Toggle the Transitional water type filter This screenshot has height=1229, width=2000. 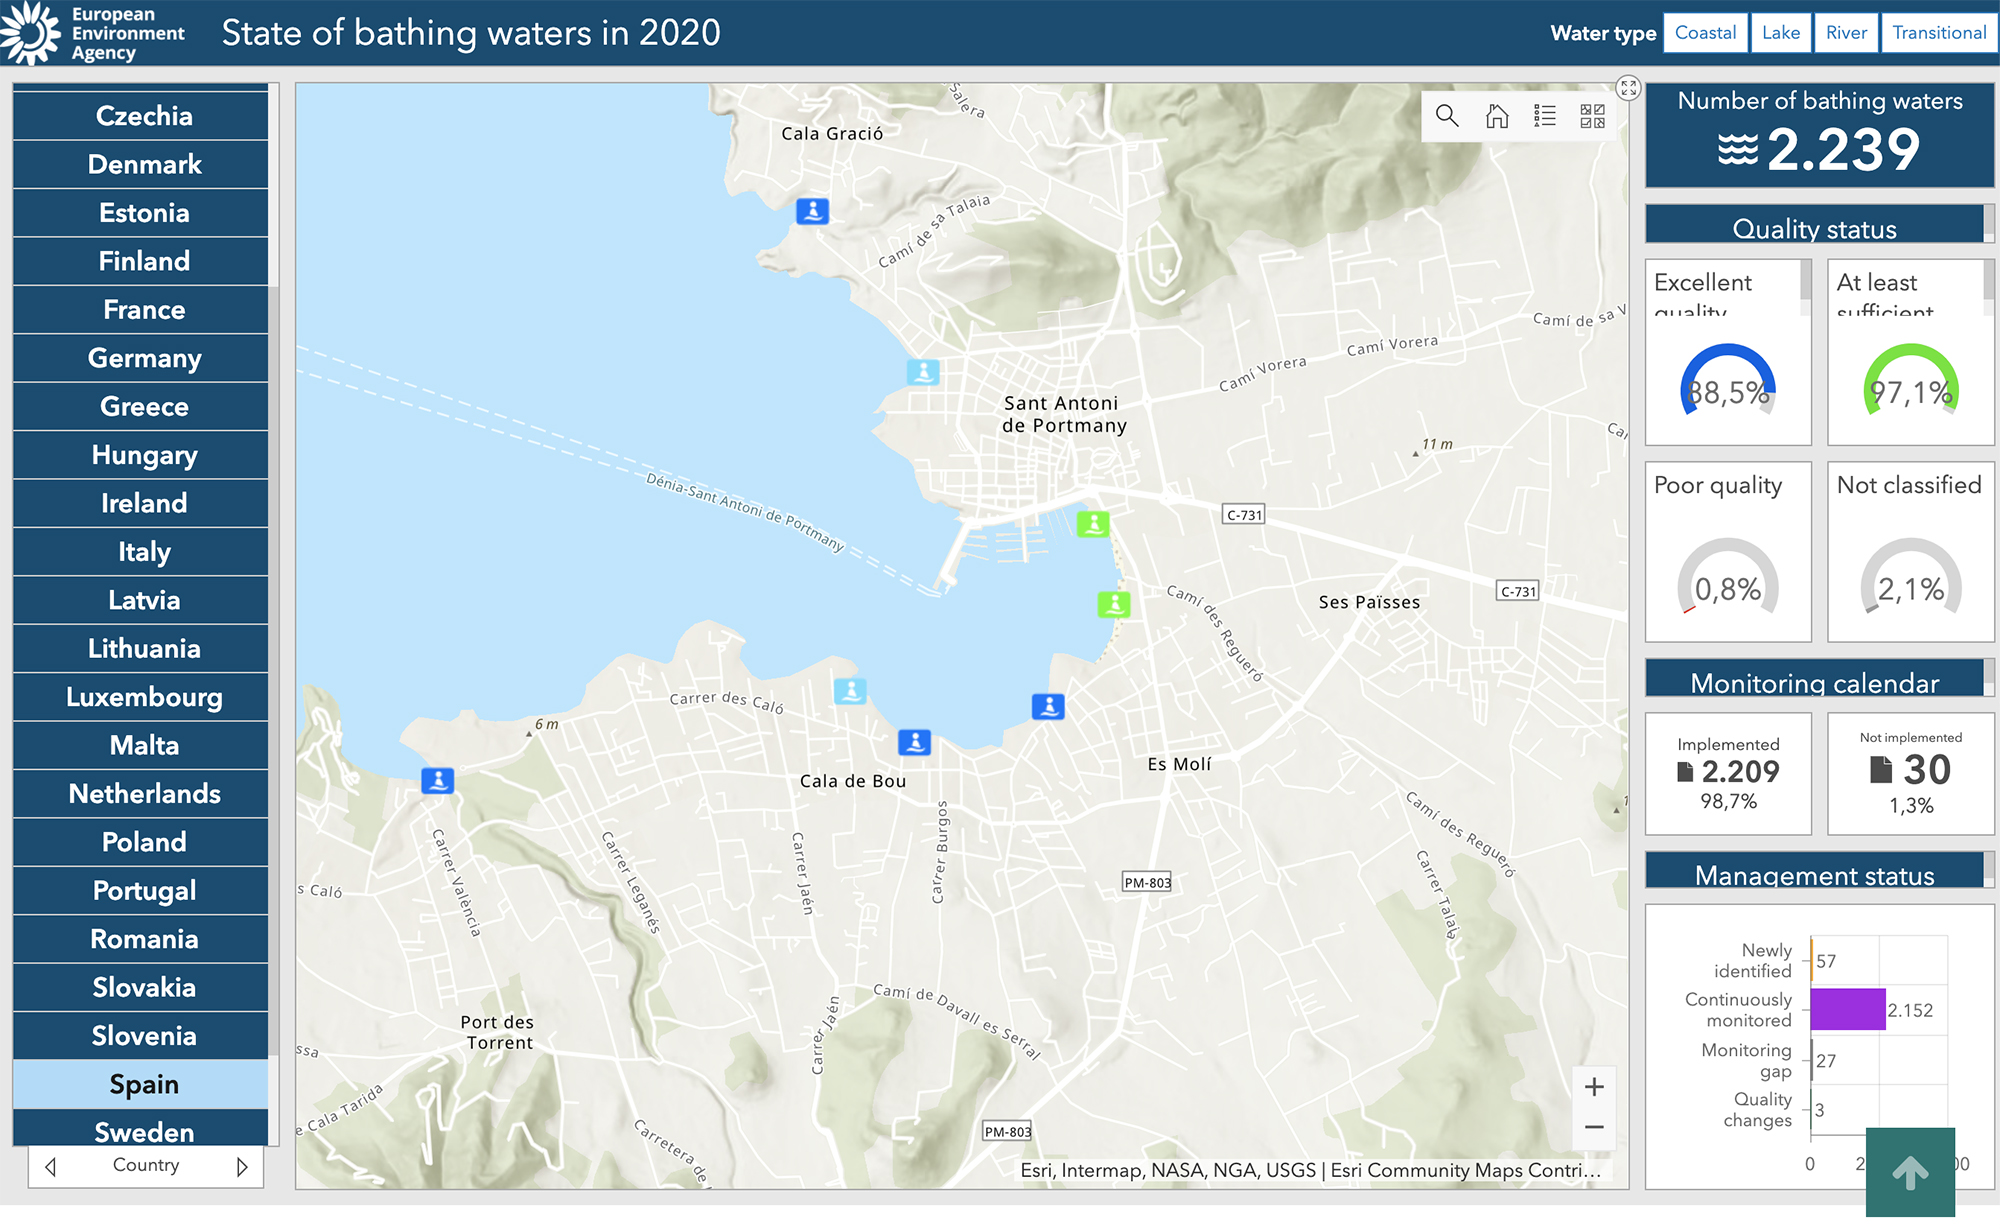coord(1938,33)
